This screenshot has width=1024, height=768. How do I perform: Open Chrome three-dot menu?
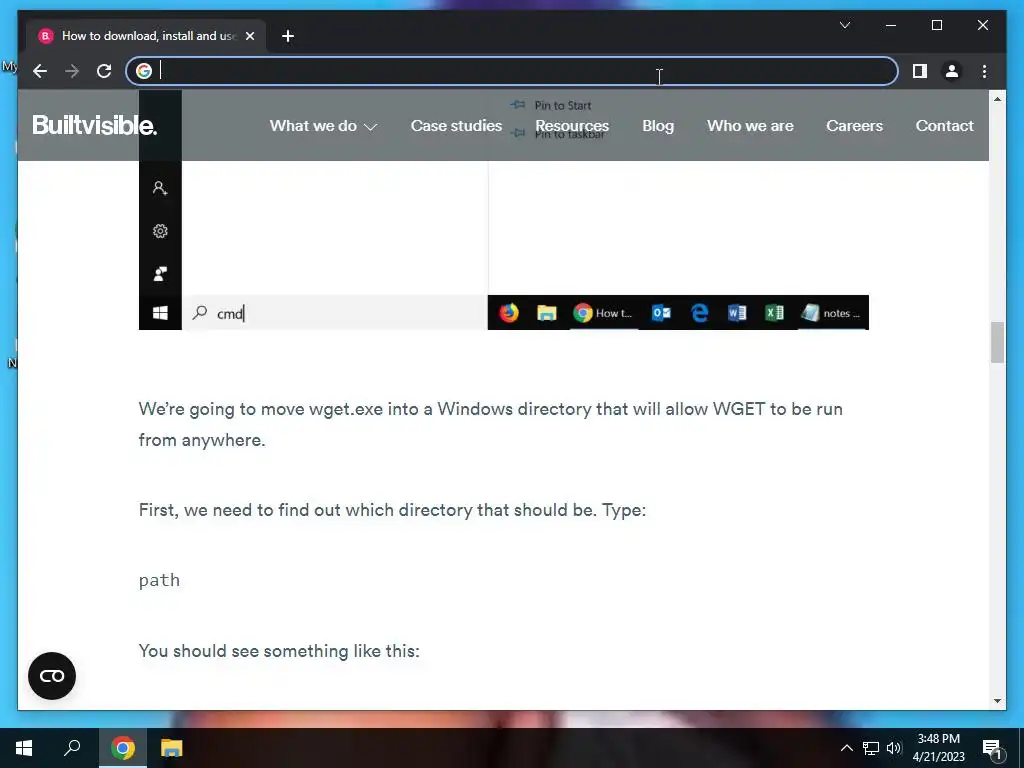984,71
